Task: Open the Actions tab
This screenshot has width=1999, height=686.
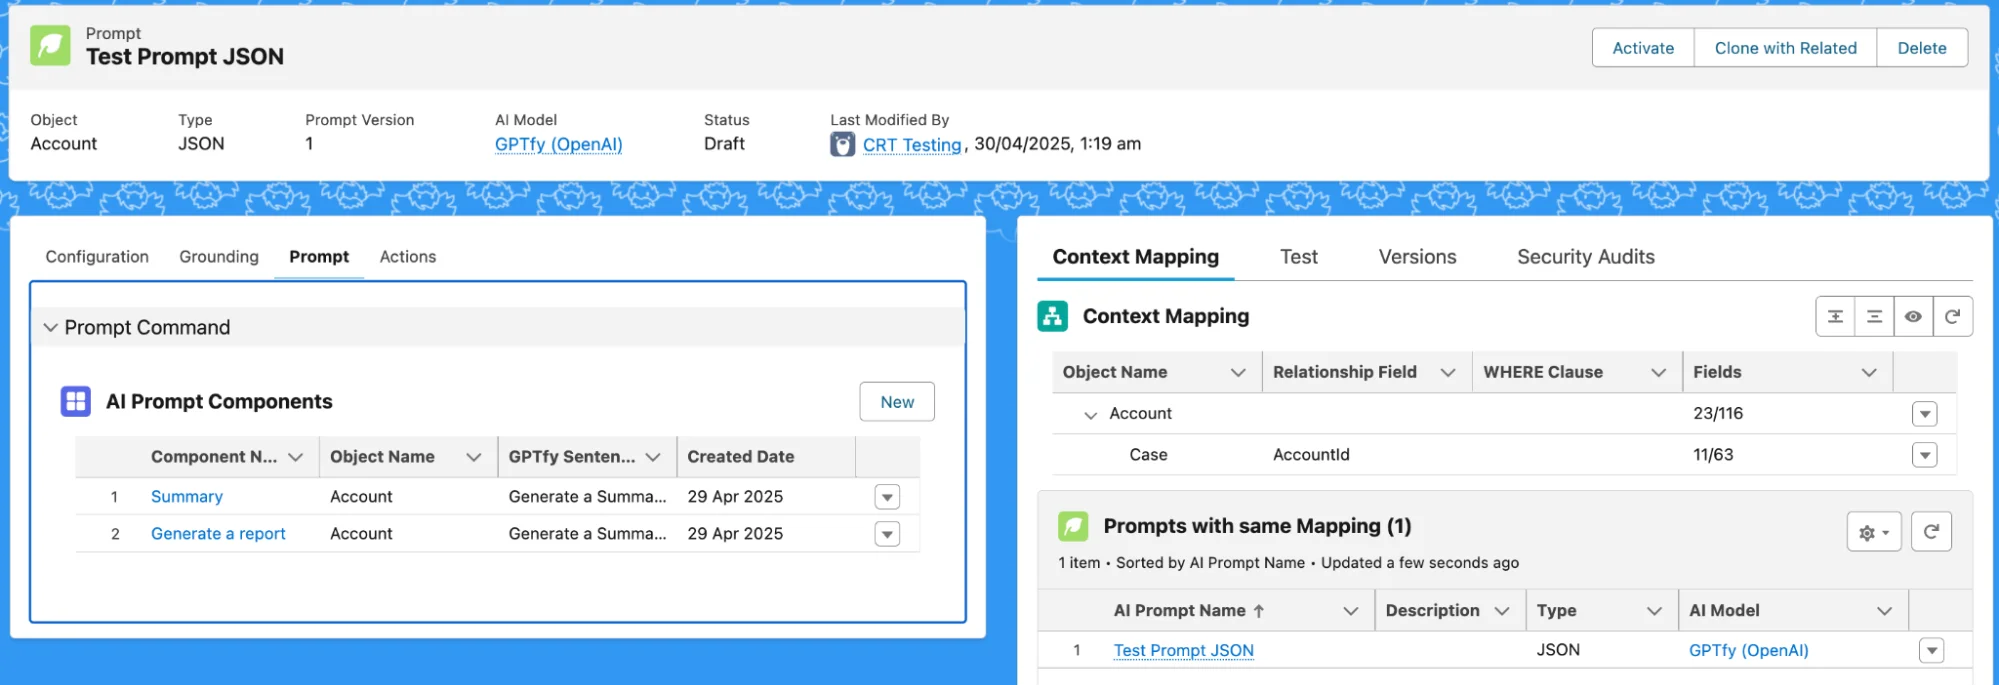Action: tap(408, 257)
